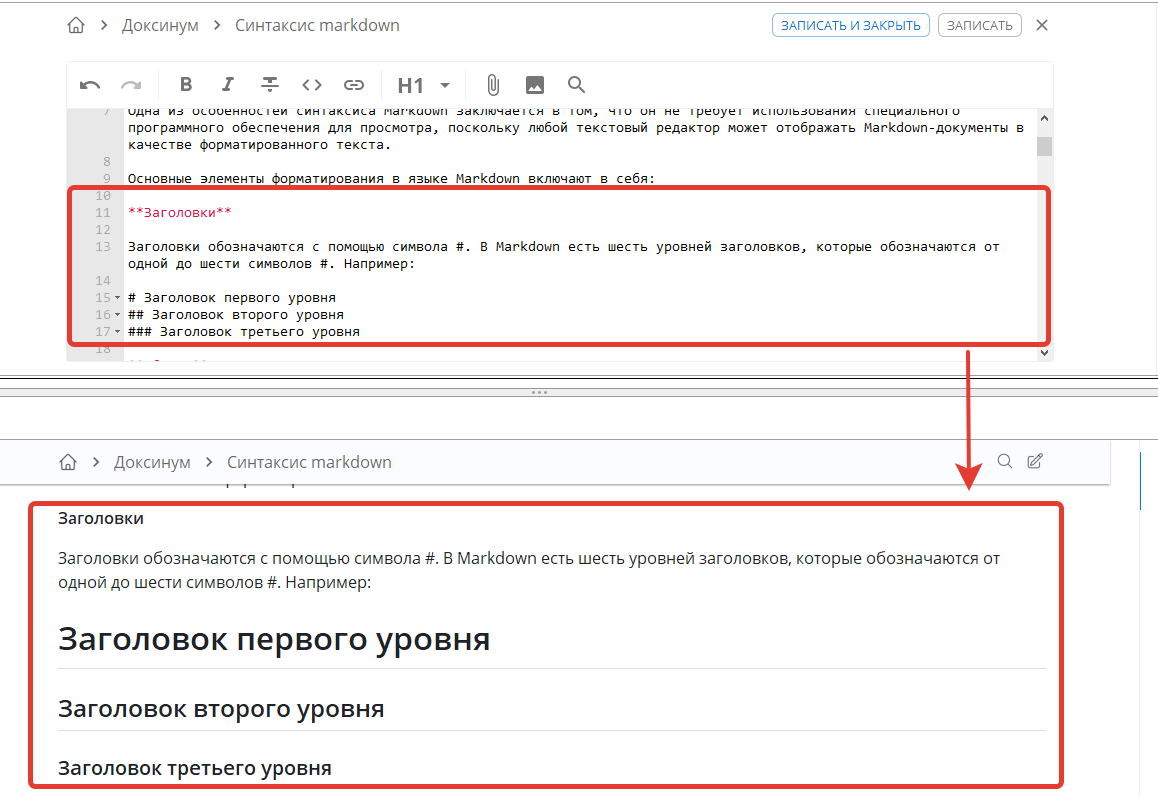Insert inline code with the code icon
This screenshot has width=1158, height=797.
click(x=312, y=85)
